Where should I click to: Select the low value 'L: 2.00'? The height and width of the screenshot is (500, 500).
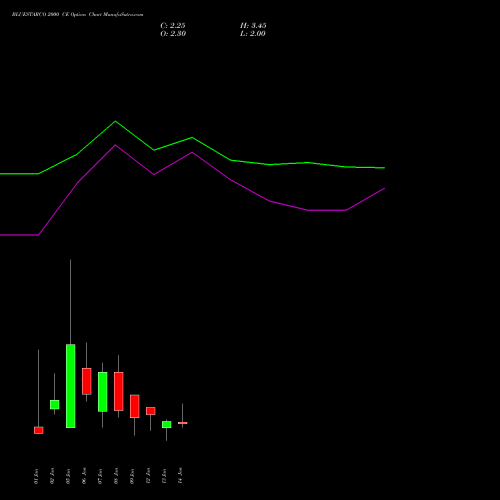[x=253, y=34]
